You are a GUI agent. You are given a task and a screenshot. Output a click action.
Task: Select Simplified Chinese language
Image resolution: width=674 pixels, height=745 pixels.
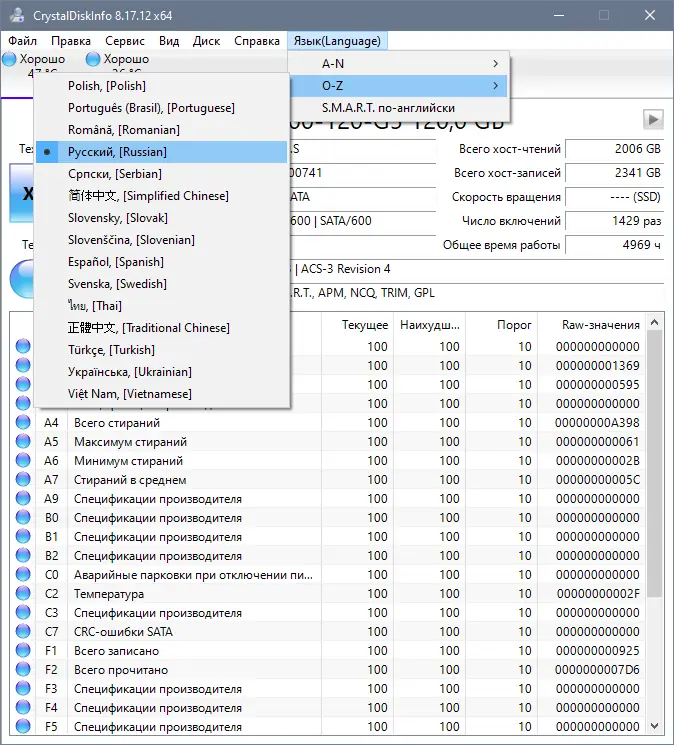click(x=161, y=196)
